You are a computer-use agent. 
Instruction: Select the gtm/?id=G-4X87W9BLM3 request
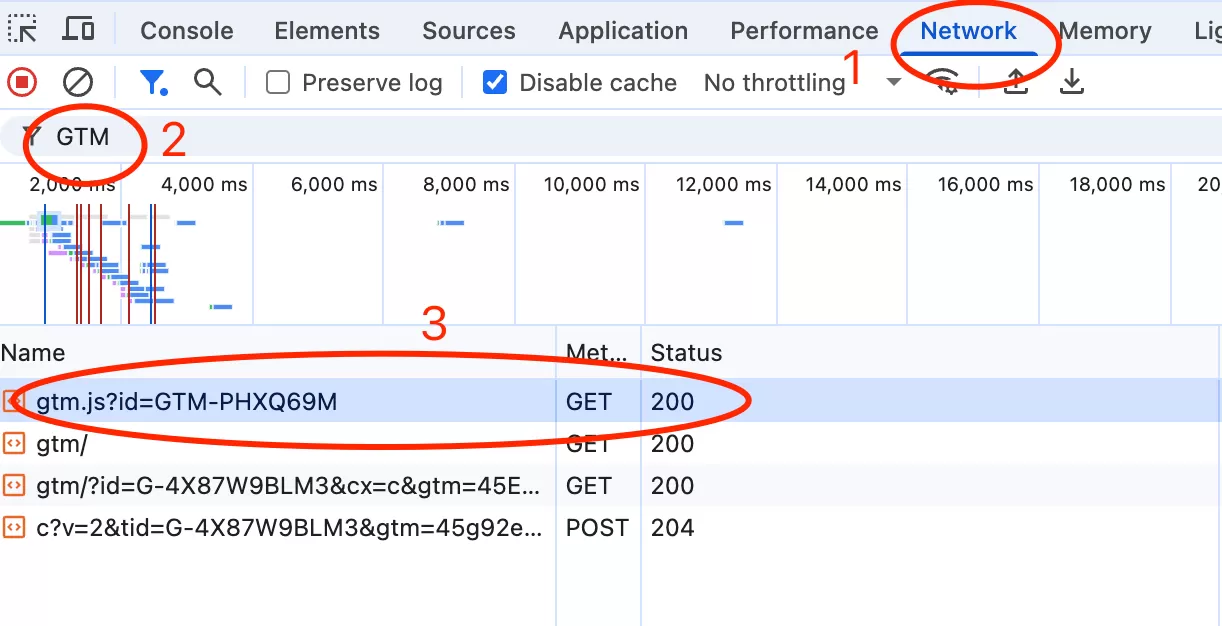(611, 485)
